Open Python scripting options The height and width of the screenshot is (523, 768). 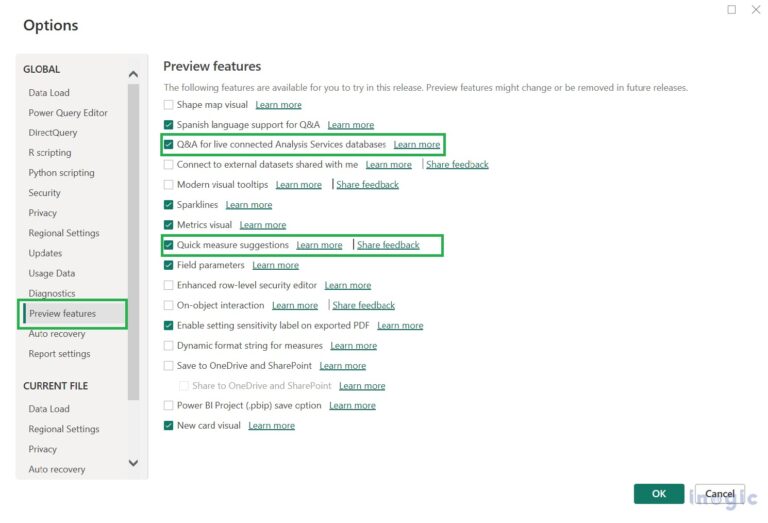(x=61, y=173)
